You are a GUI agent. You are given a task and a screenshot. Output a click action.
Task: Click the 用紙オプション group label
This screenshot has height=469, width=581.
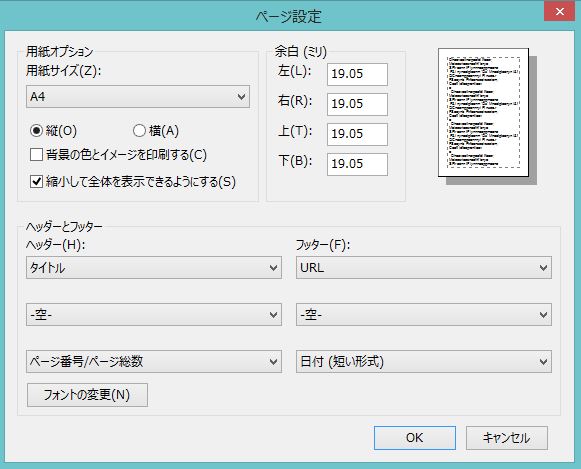click(59, 51)
